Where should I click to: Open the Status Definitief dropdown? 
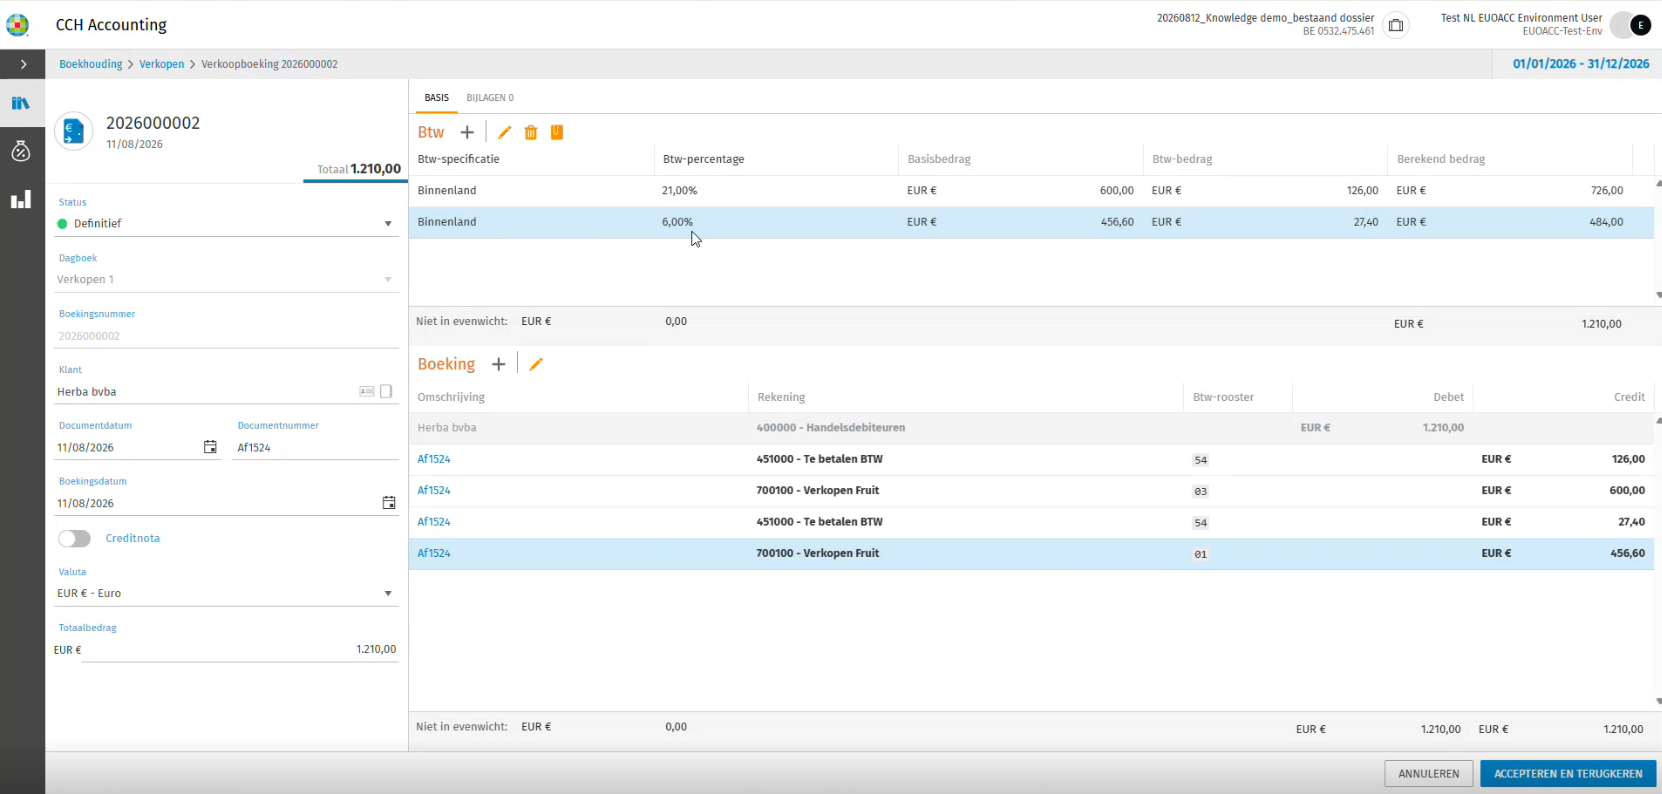(227, 223)
